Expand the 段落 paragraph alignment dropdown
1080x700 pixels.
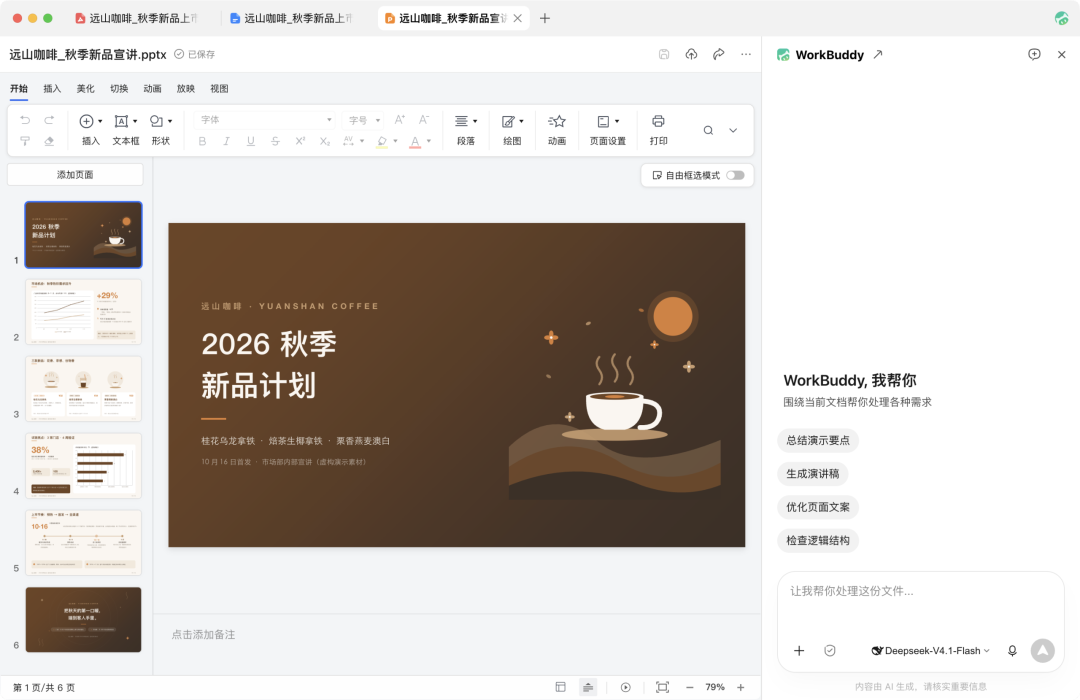coord(475,121)
